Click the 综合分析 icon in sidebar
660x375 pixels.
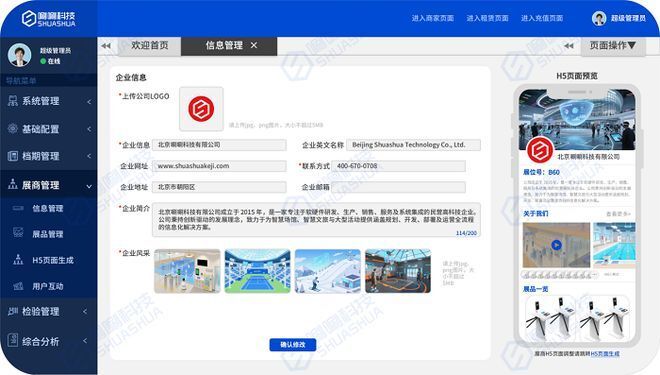click(x=13, y=340)
